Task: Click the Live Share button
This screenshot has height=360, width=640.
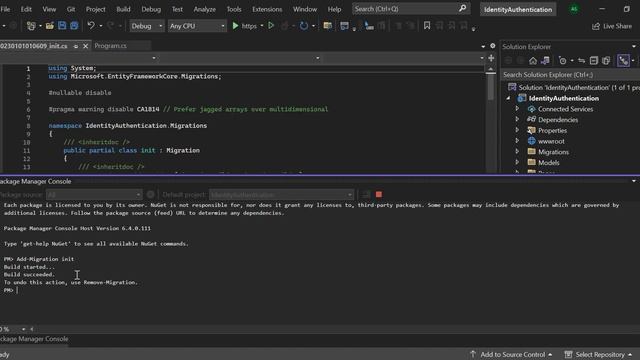Action: click(612, 26)
